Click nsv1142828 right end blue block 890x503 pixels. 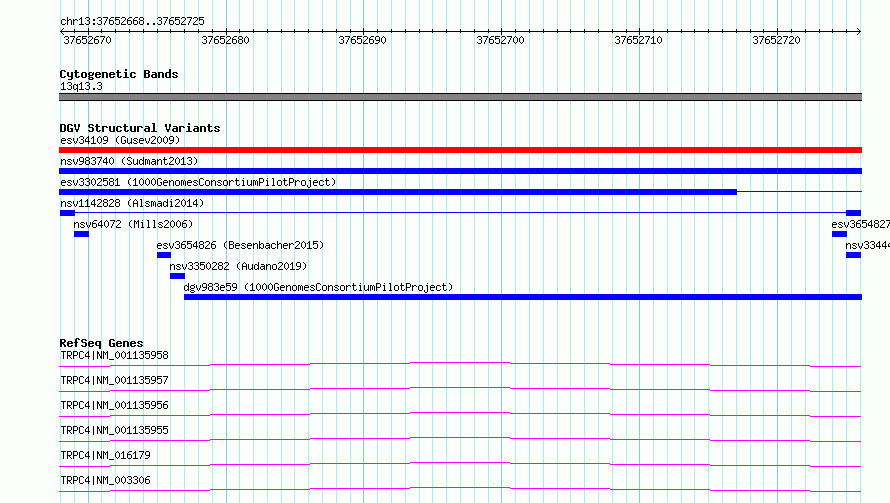click(853, 213)
